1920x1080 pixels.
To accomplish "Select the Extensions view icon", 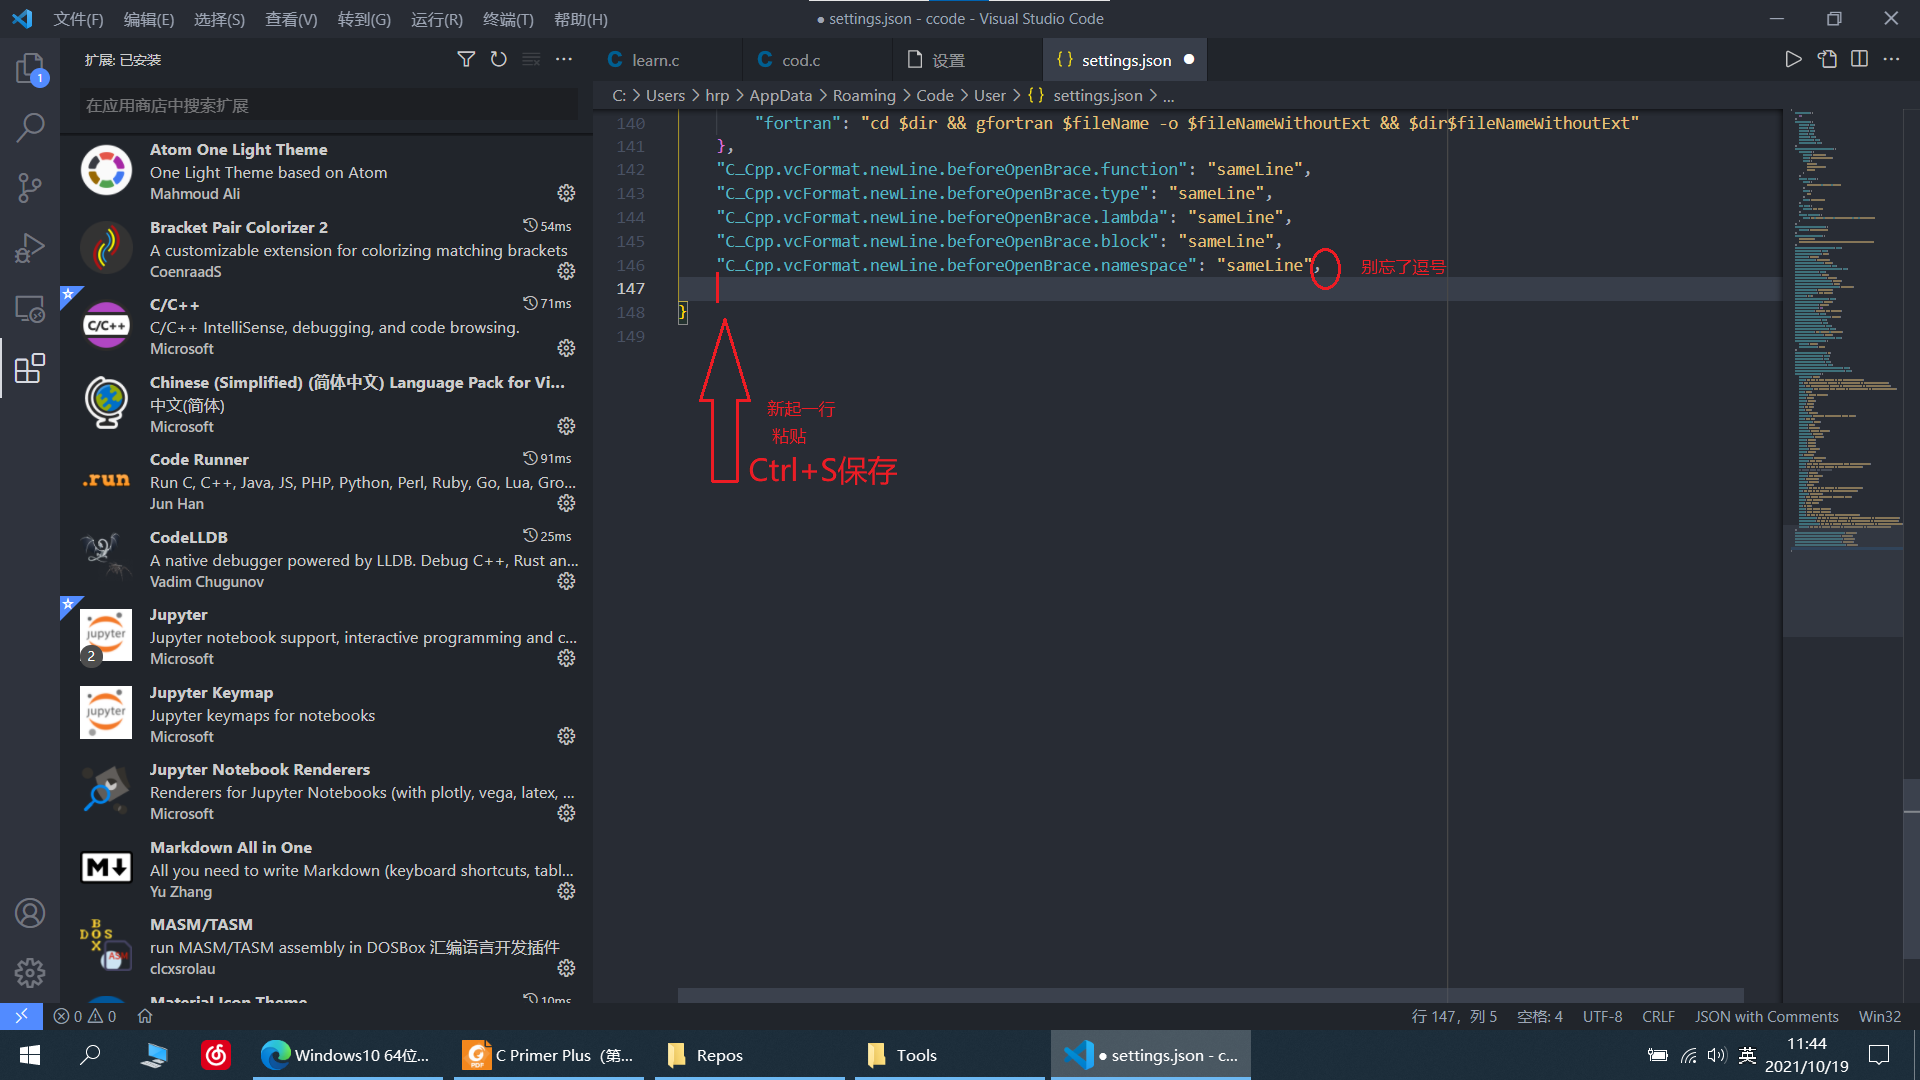I will click(x=30, y=368).
